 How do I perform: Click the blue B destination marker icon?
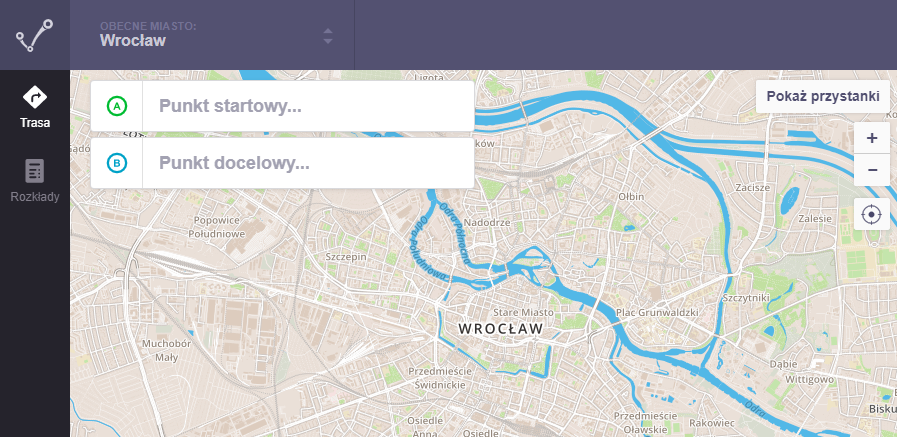tap(117, 163)
